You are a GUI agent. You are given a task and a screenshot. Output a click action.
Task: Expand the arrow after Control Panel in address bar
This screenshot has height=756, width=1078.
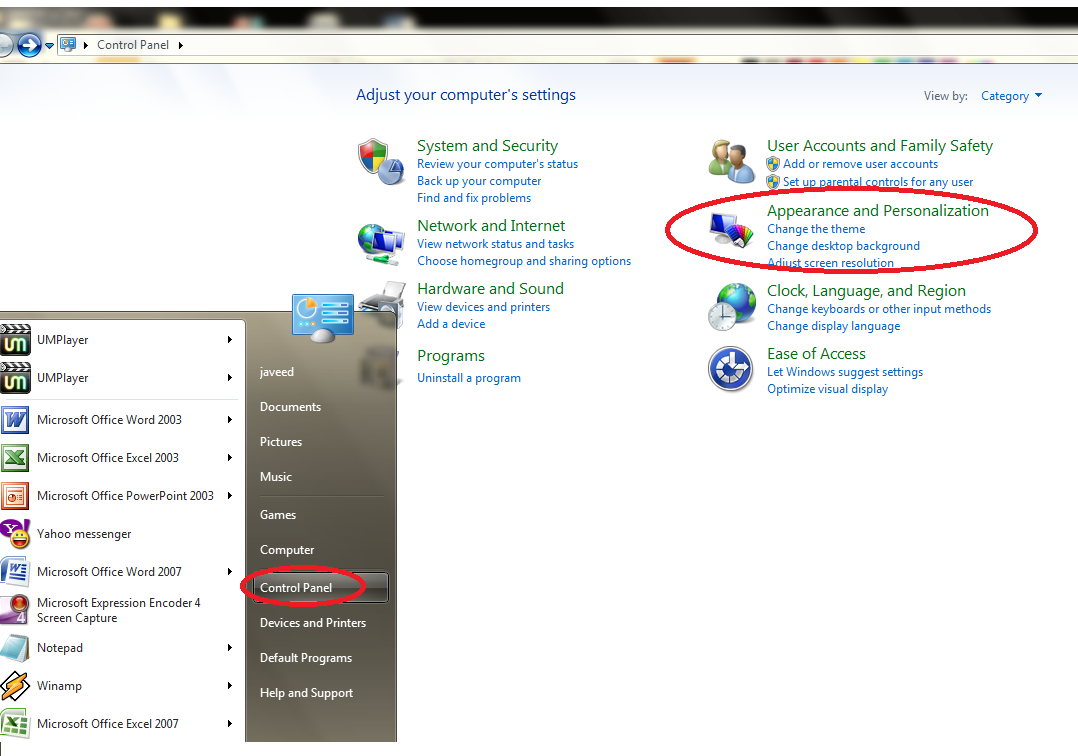point(181,45)
